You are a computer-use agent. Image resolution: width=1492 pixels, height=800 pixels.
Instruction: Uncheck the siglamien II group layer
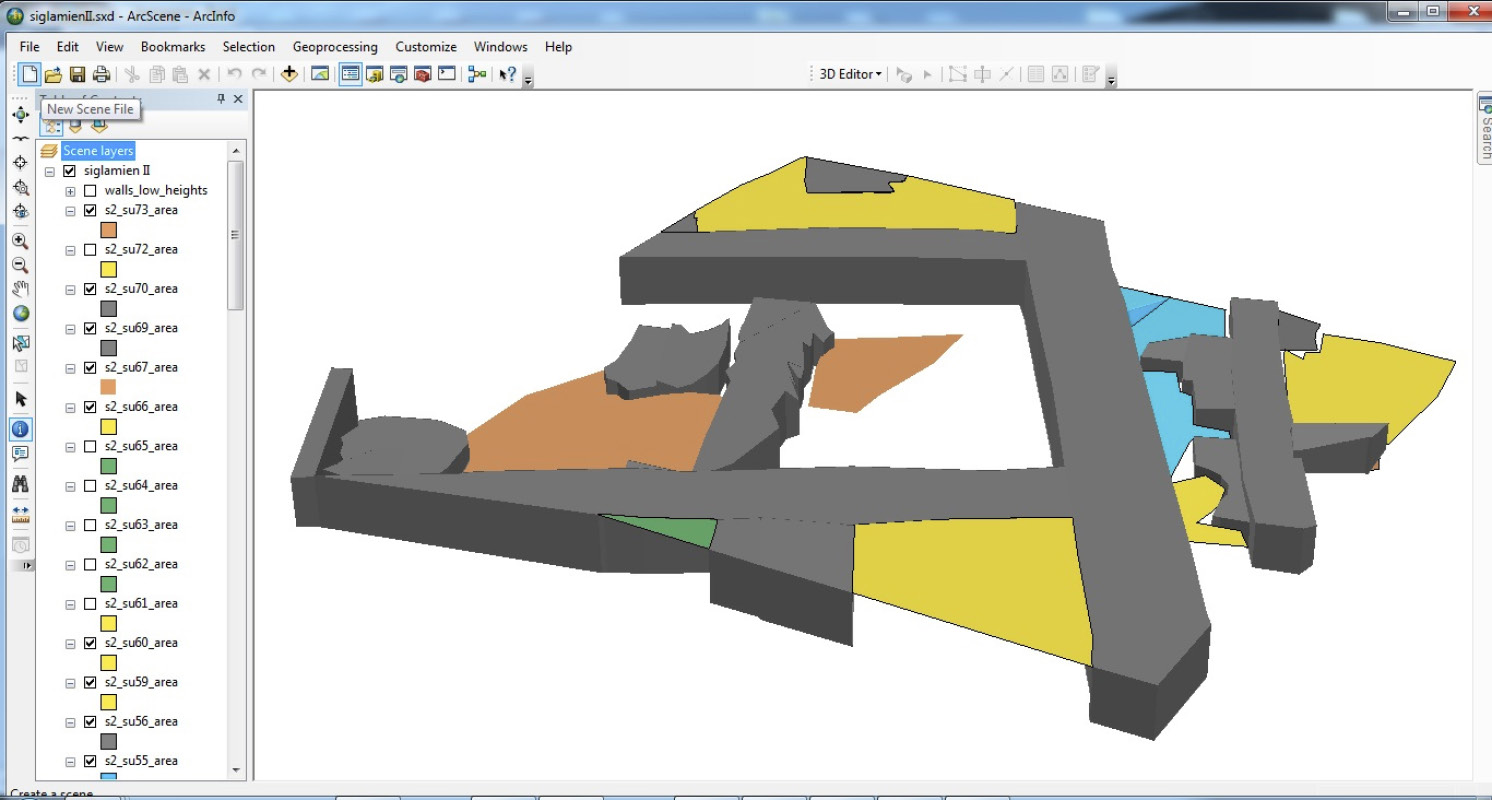coord(69,171)
